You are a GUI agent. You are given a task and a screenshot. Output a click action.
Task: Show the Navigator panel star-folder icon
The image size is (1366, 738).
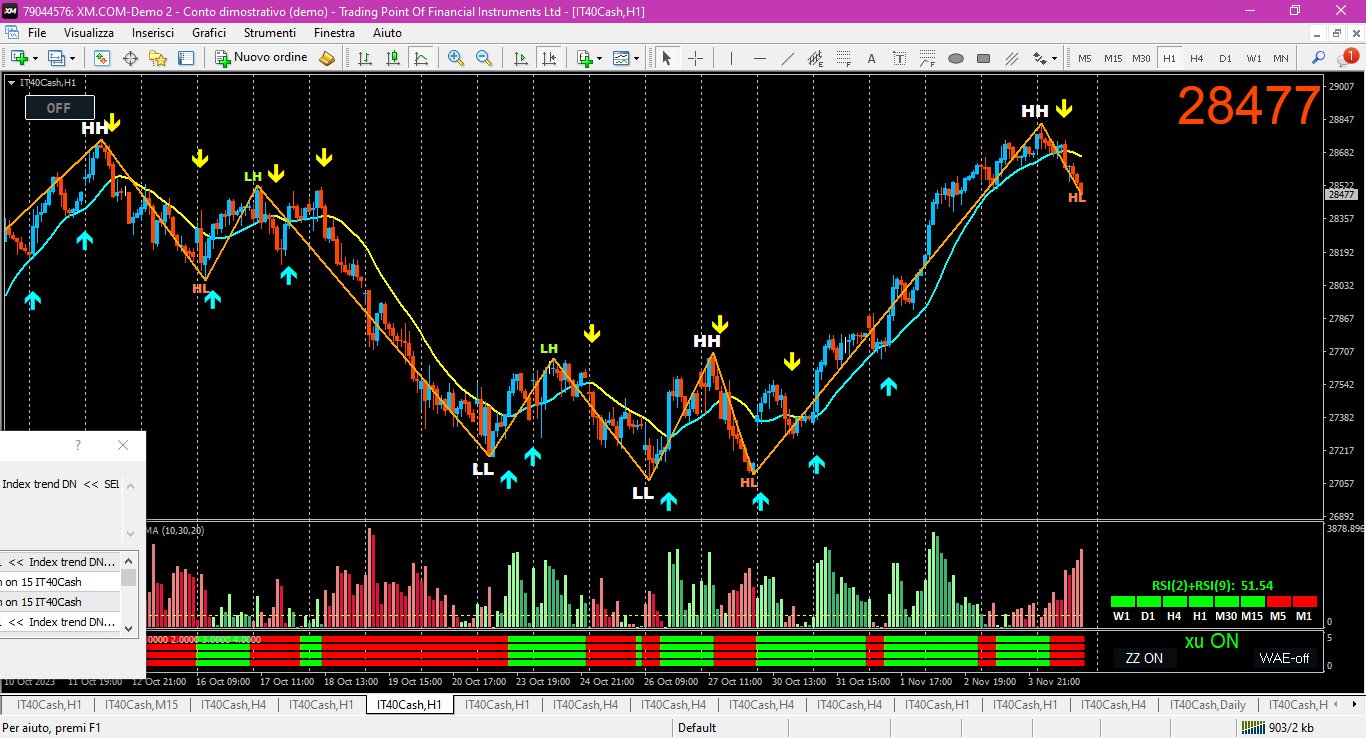click(158, 58)
